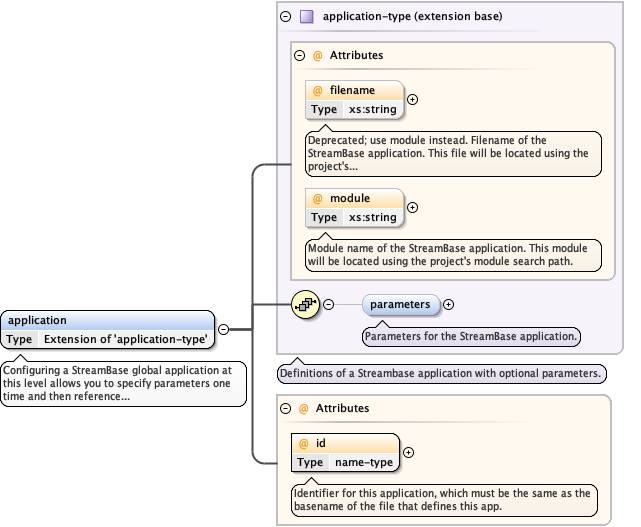Click the @ icon of lower Attributes header
641x527 pixels.
(304, 409)
